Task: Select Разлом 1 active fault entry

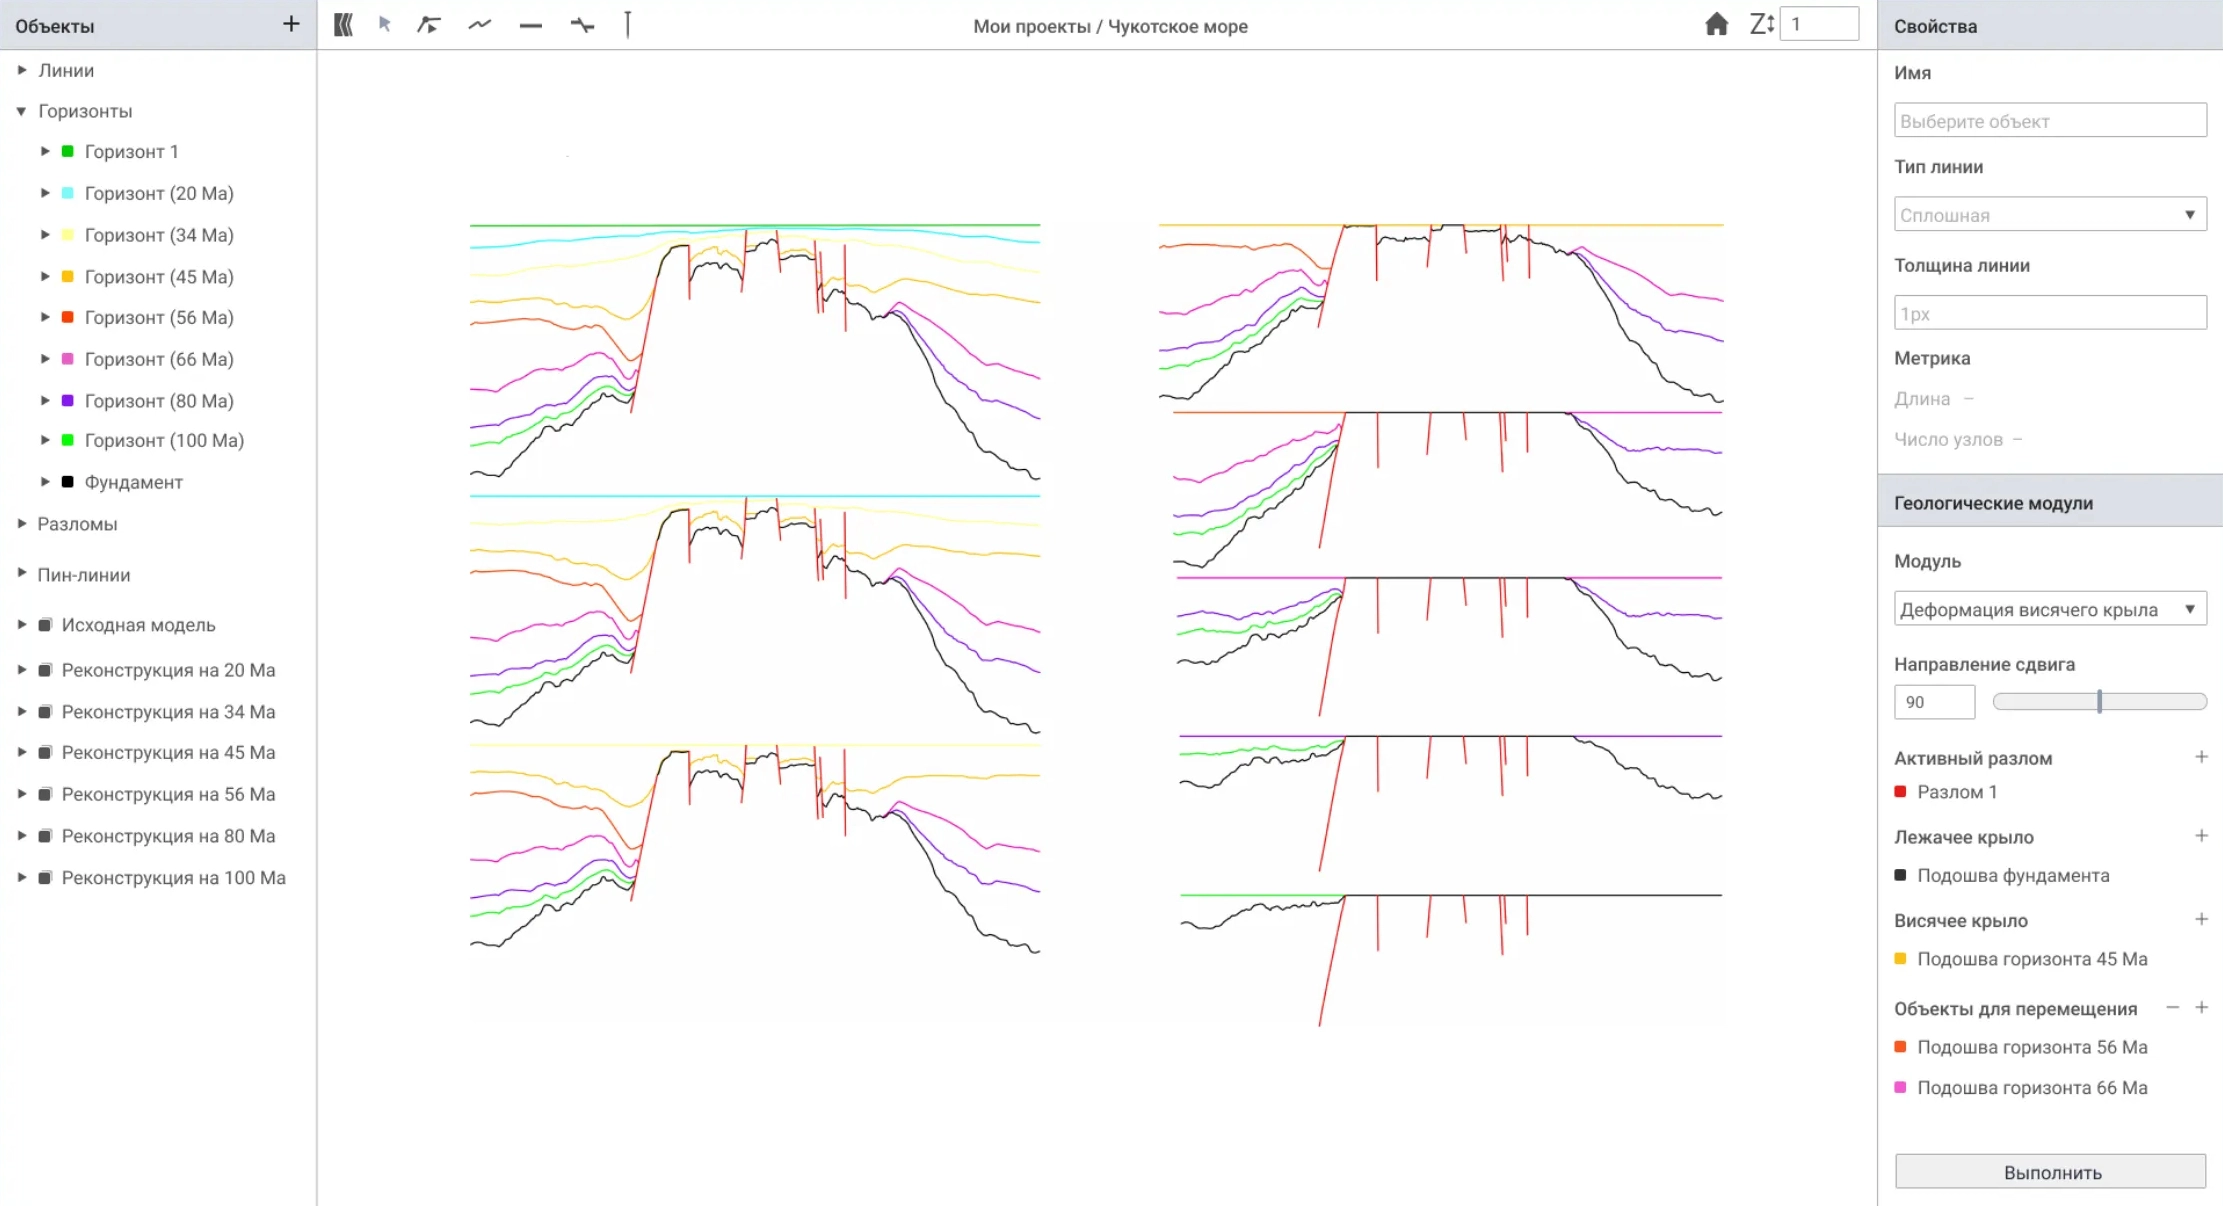Action: coord(1946,792)
